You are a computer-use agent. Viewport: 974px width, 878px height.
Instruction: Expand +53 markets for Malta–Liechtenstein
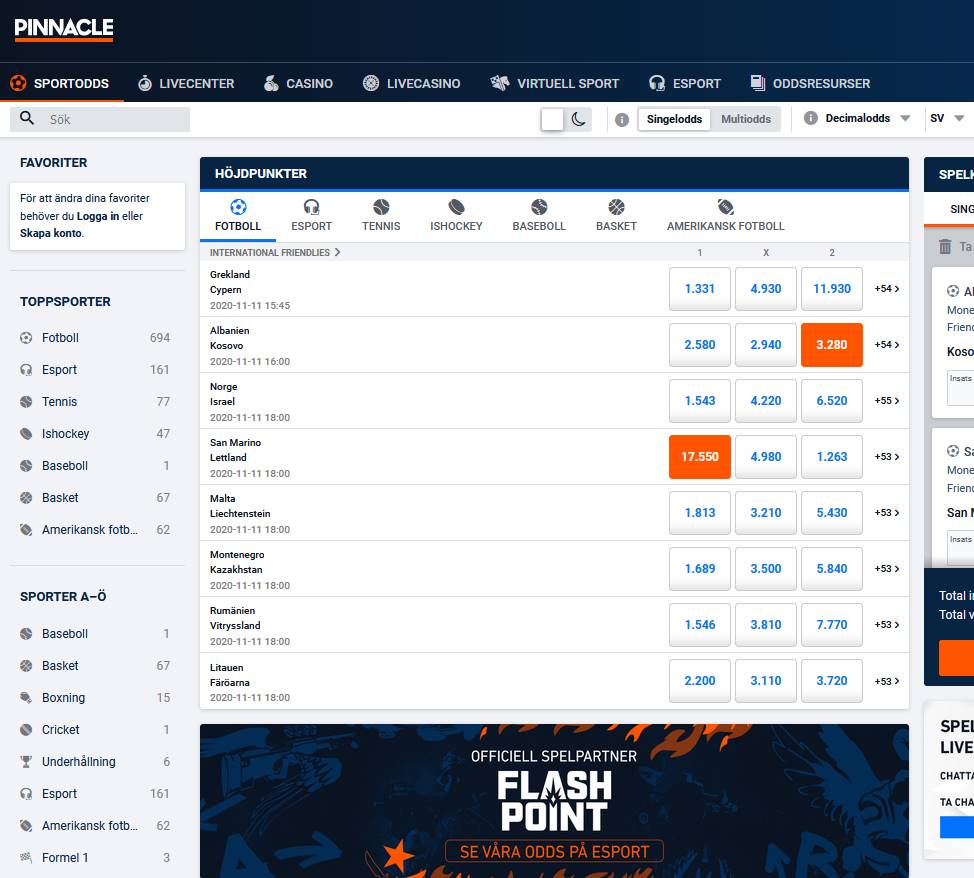point(886,513)
